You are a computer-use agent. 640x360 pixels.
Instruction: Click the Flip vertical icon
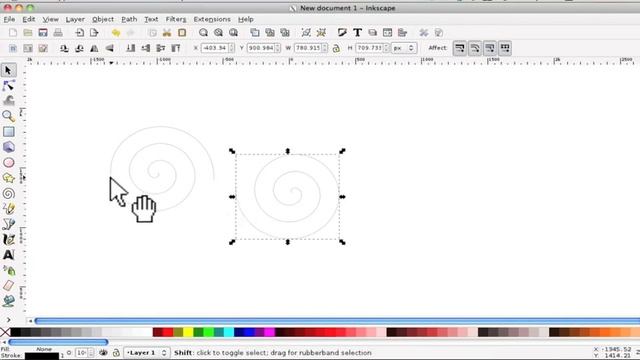point(109,48)
